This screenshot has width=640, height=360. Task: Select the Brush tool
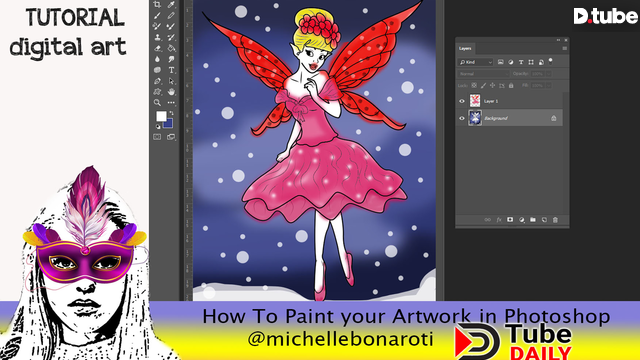pyautogui.click(x=157, y=16)
